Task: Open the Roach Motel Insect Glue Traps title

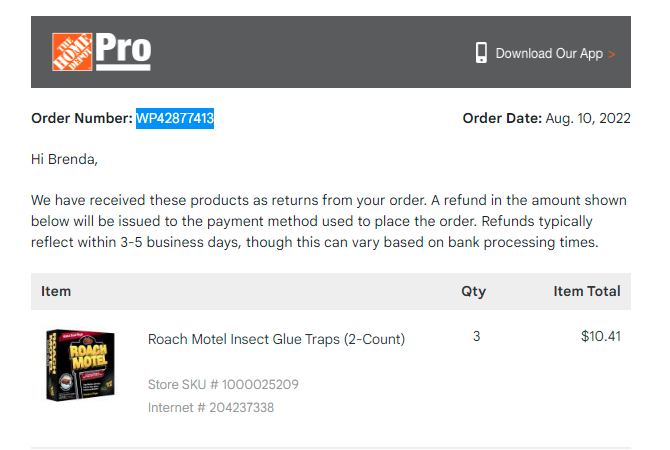Action: pos(276,339)
